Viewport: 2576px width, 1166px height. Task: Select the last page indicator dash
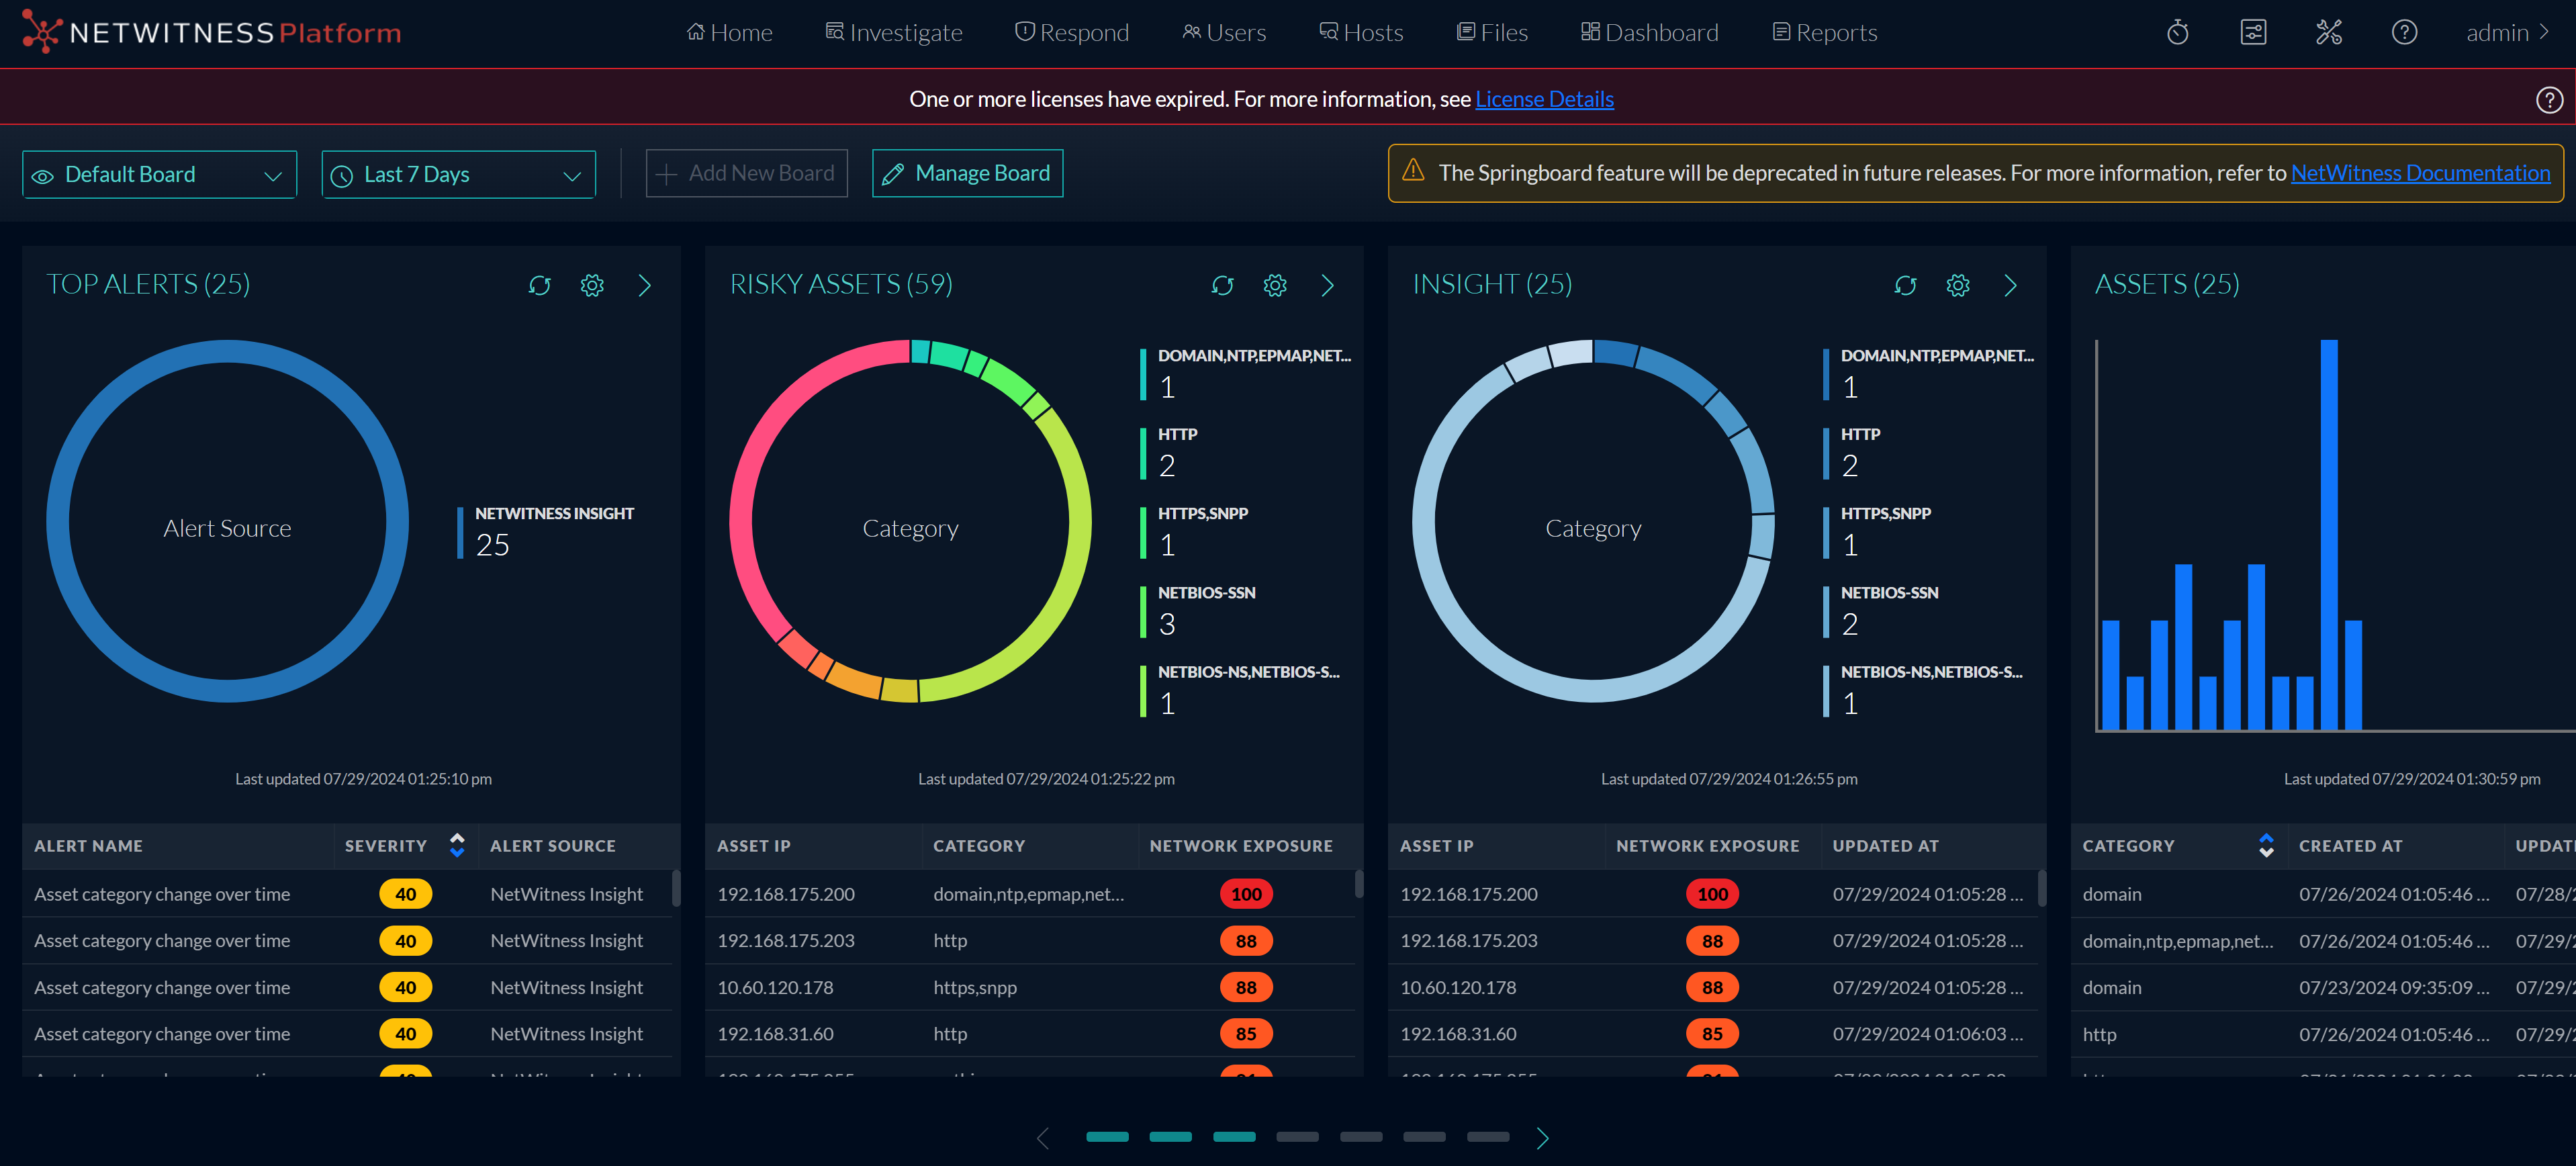(x=1487, y=1136)
